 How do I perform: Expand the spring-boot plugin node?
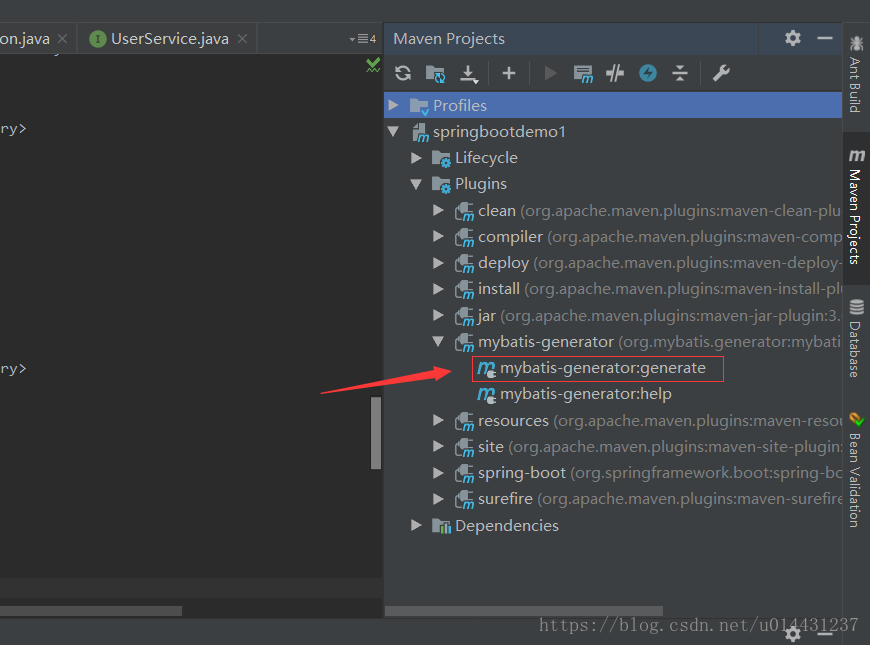(438, 472)
